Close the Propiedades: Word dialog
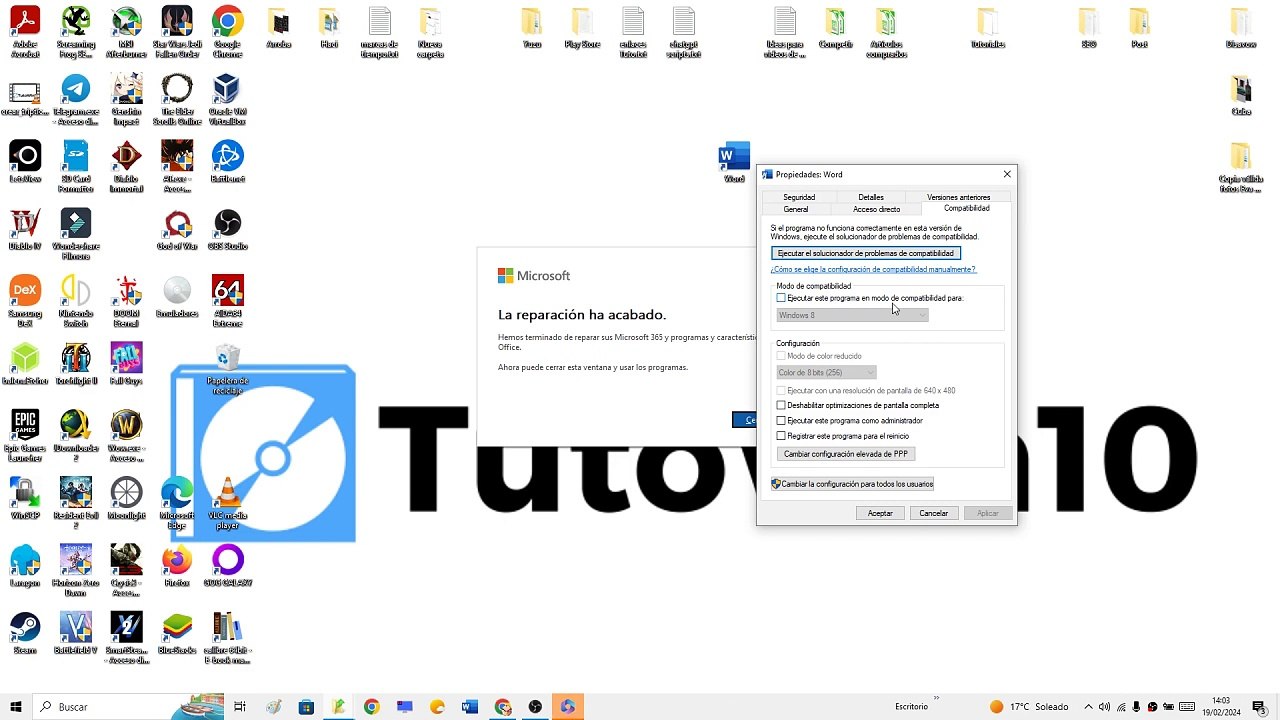This screenshot has height=720, width=1280. (x=1007, y=174)
